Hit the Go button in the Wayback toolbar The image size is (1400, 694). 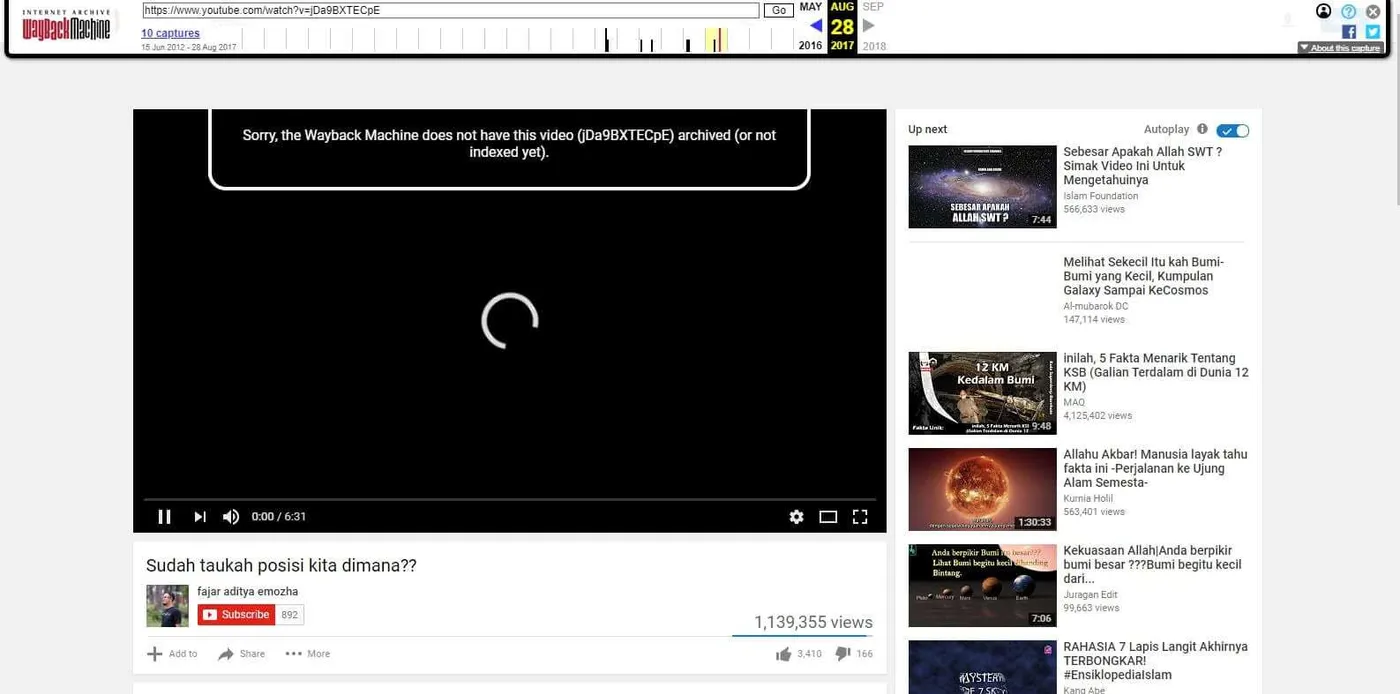coord(778,11)
